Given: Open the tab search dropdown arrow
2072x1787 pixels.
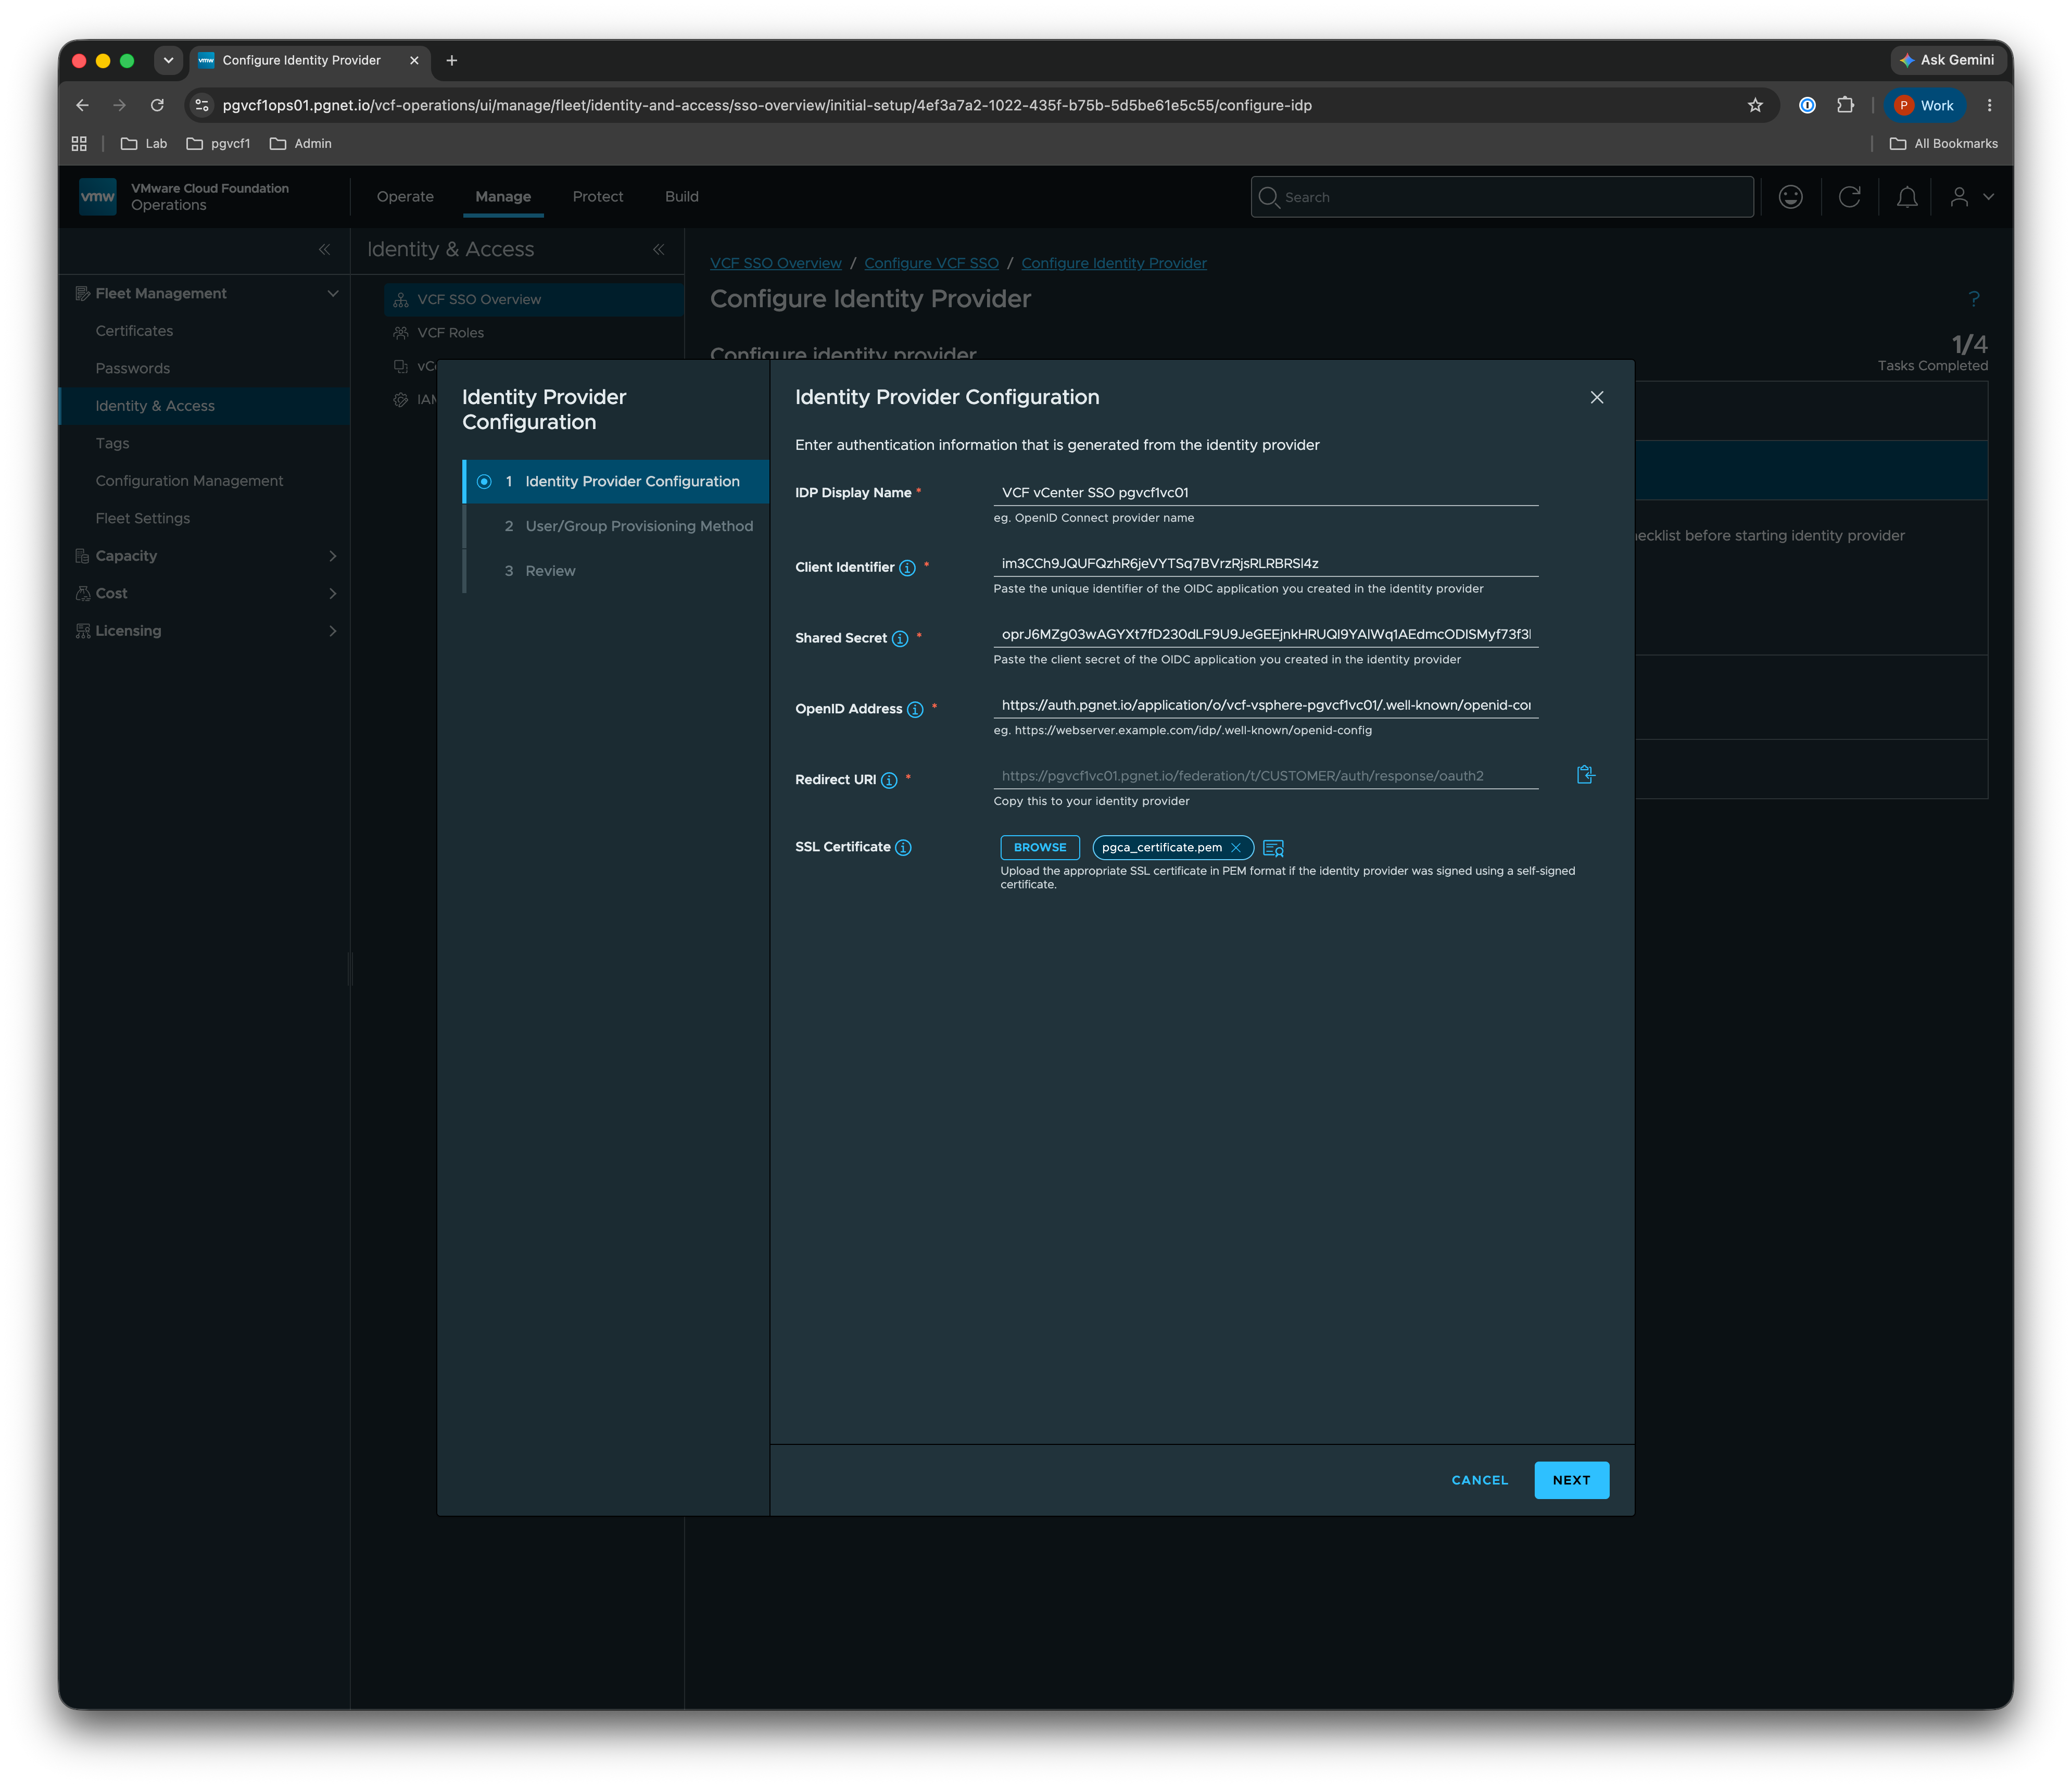Looking at the screenshot, I should click(168, 60).
